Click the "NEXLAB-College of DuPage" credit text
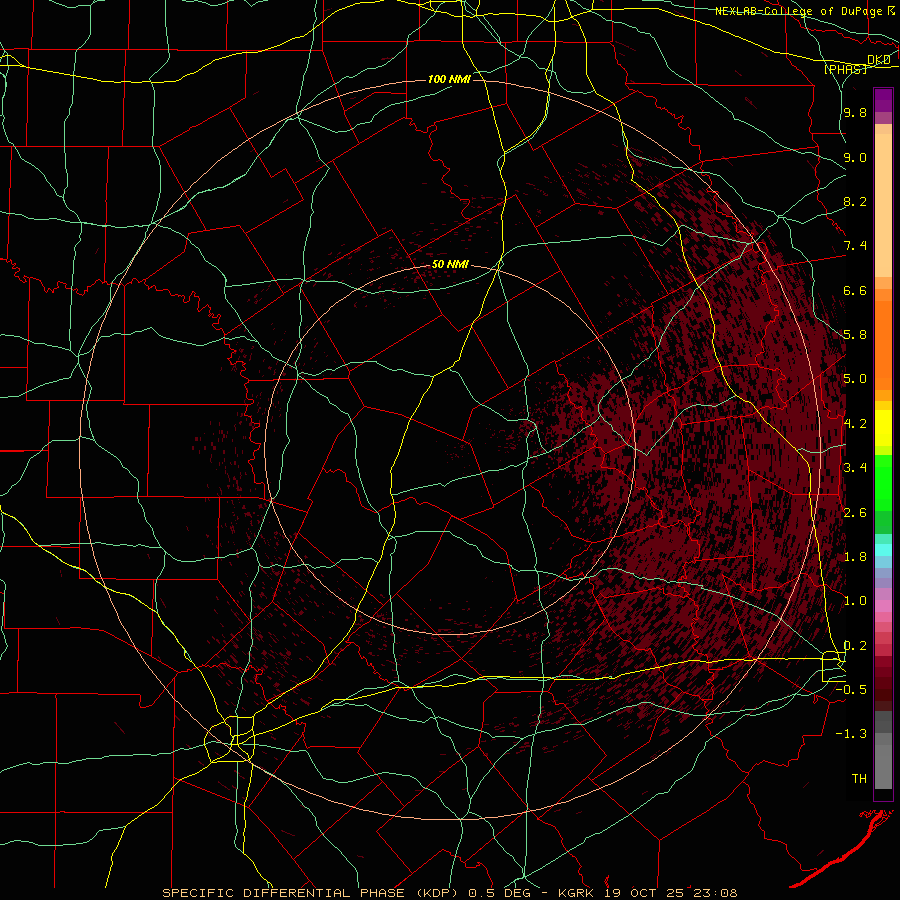This screenshot has width=900, height=900. coord(799,11)
